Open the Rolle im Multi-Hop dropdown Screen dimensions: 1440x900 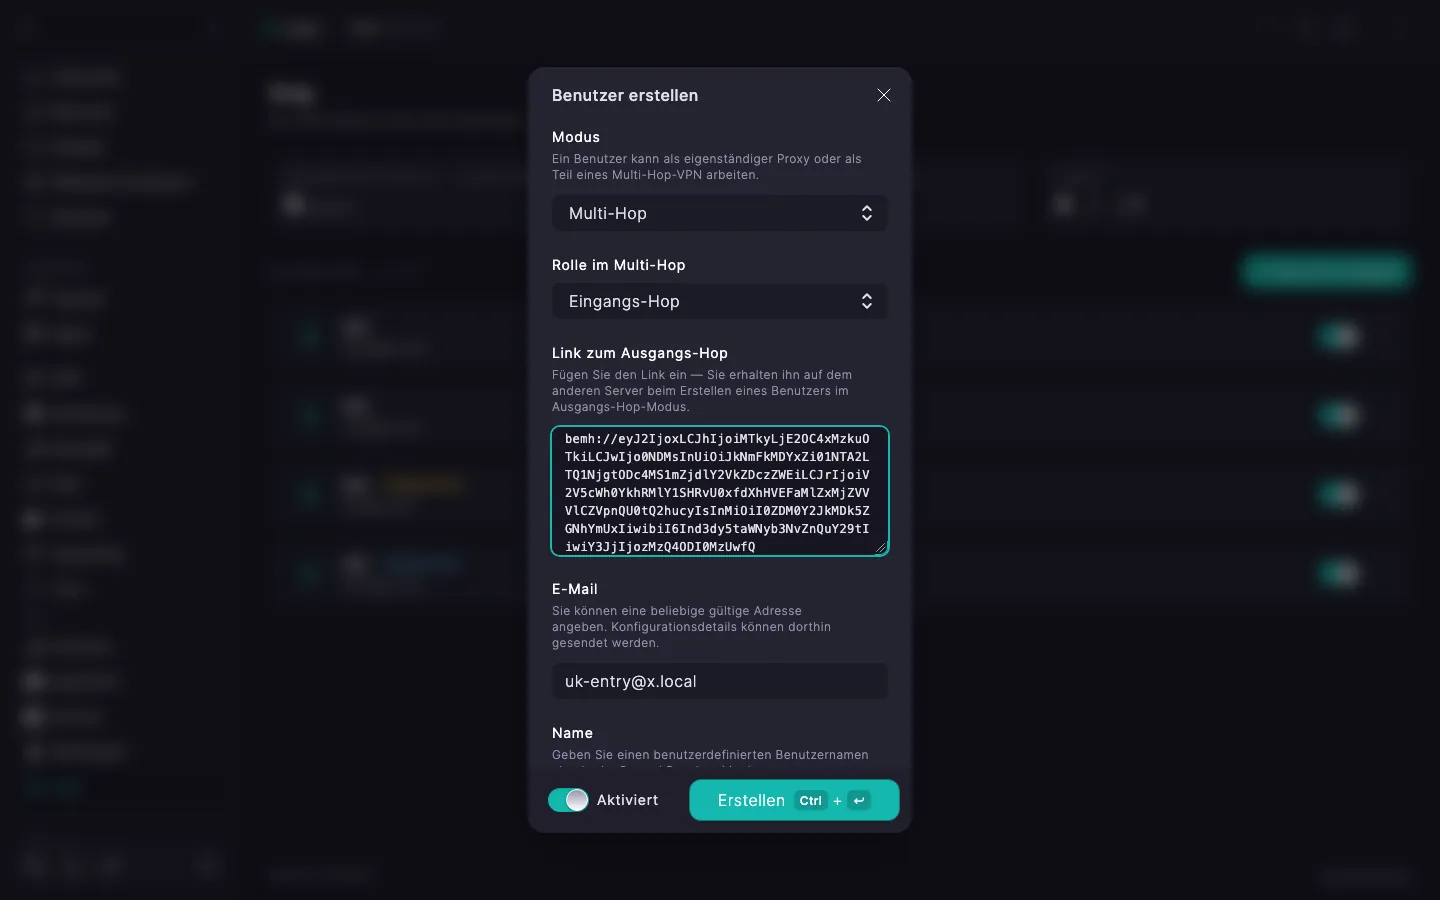tap(720, 301)
